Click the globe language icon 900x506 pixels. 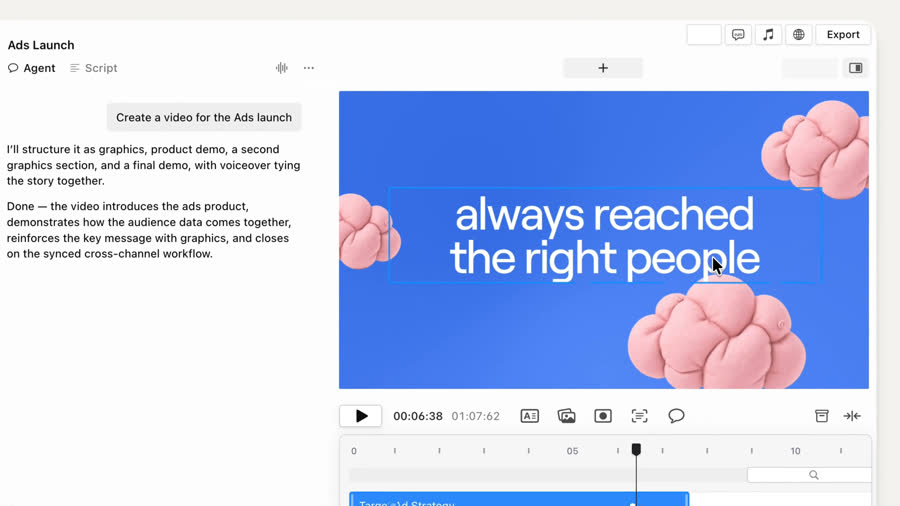tap(798, 34)
